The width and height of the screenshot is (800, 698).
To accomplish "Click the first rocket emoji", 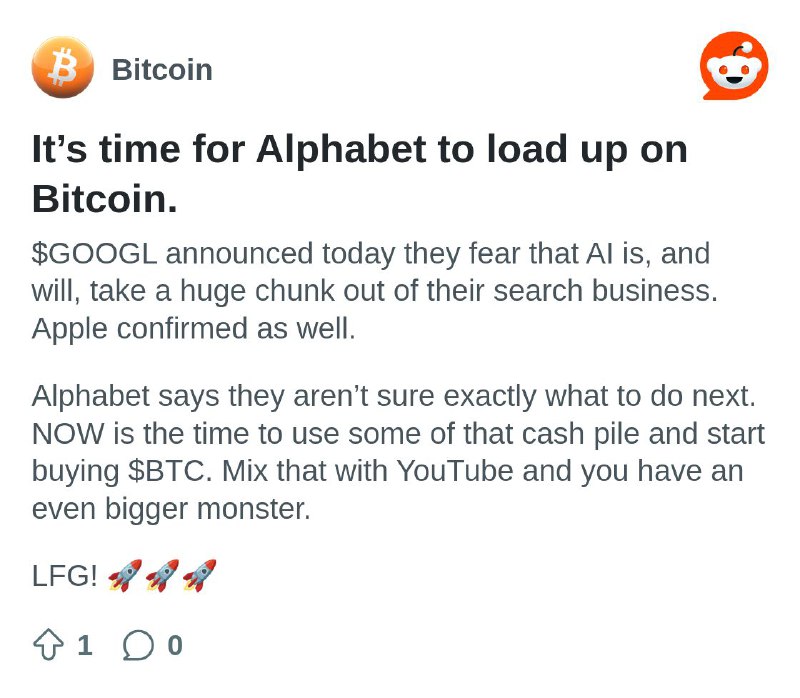I will coord(125,576).
